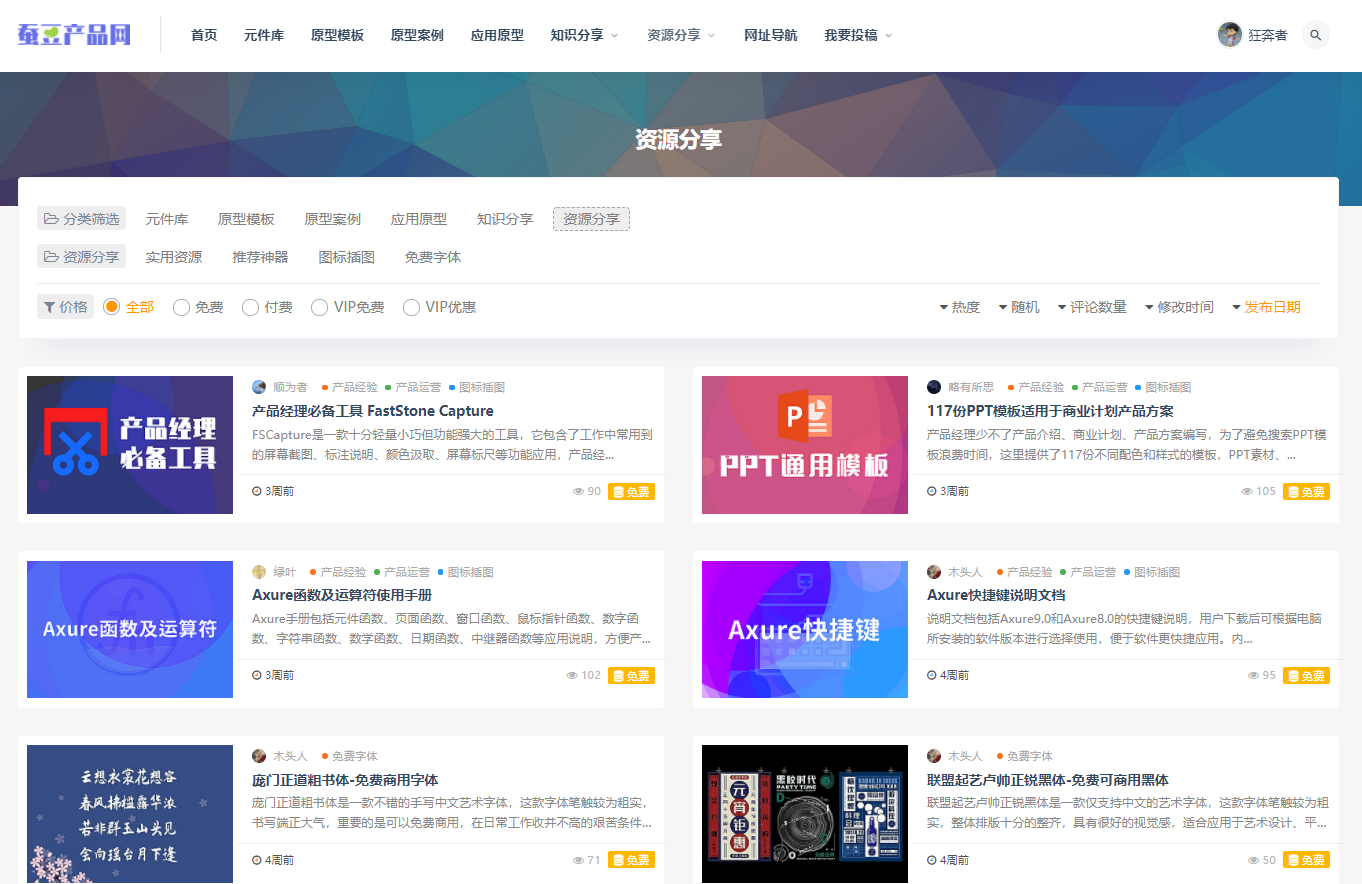
Task: Sort results by 修改时间
Action: (1179, 307)
